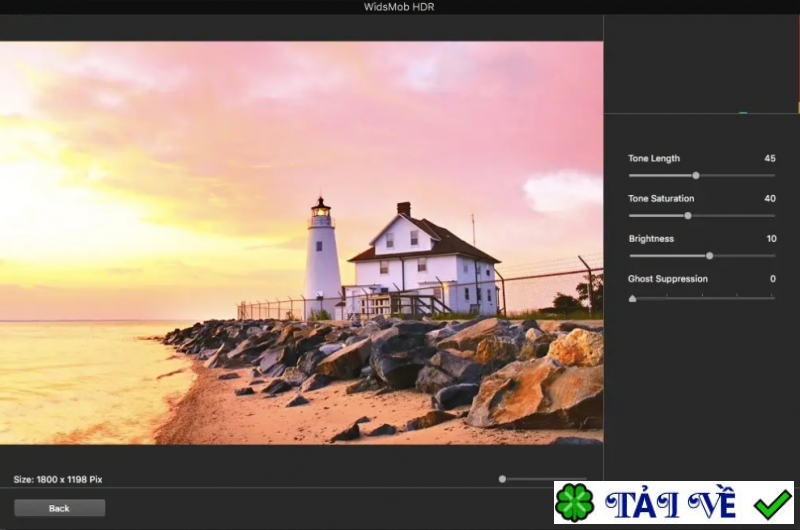Click the Brightness label

click(651, 239)
